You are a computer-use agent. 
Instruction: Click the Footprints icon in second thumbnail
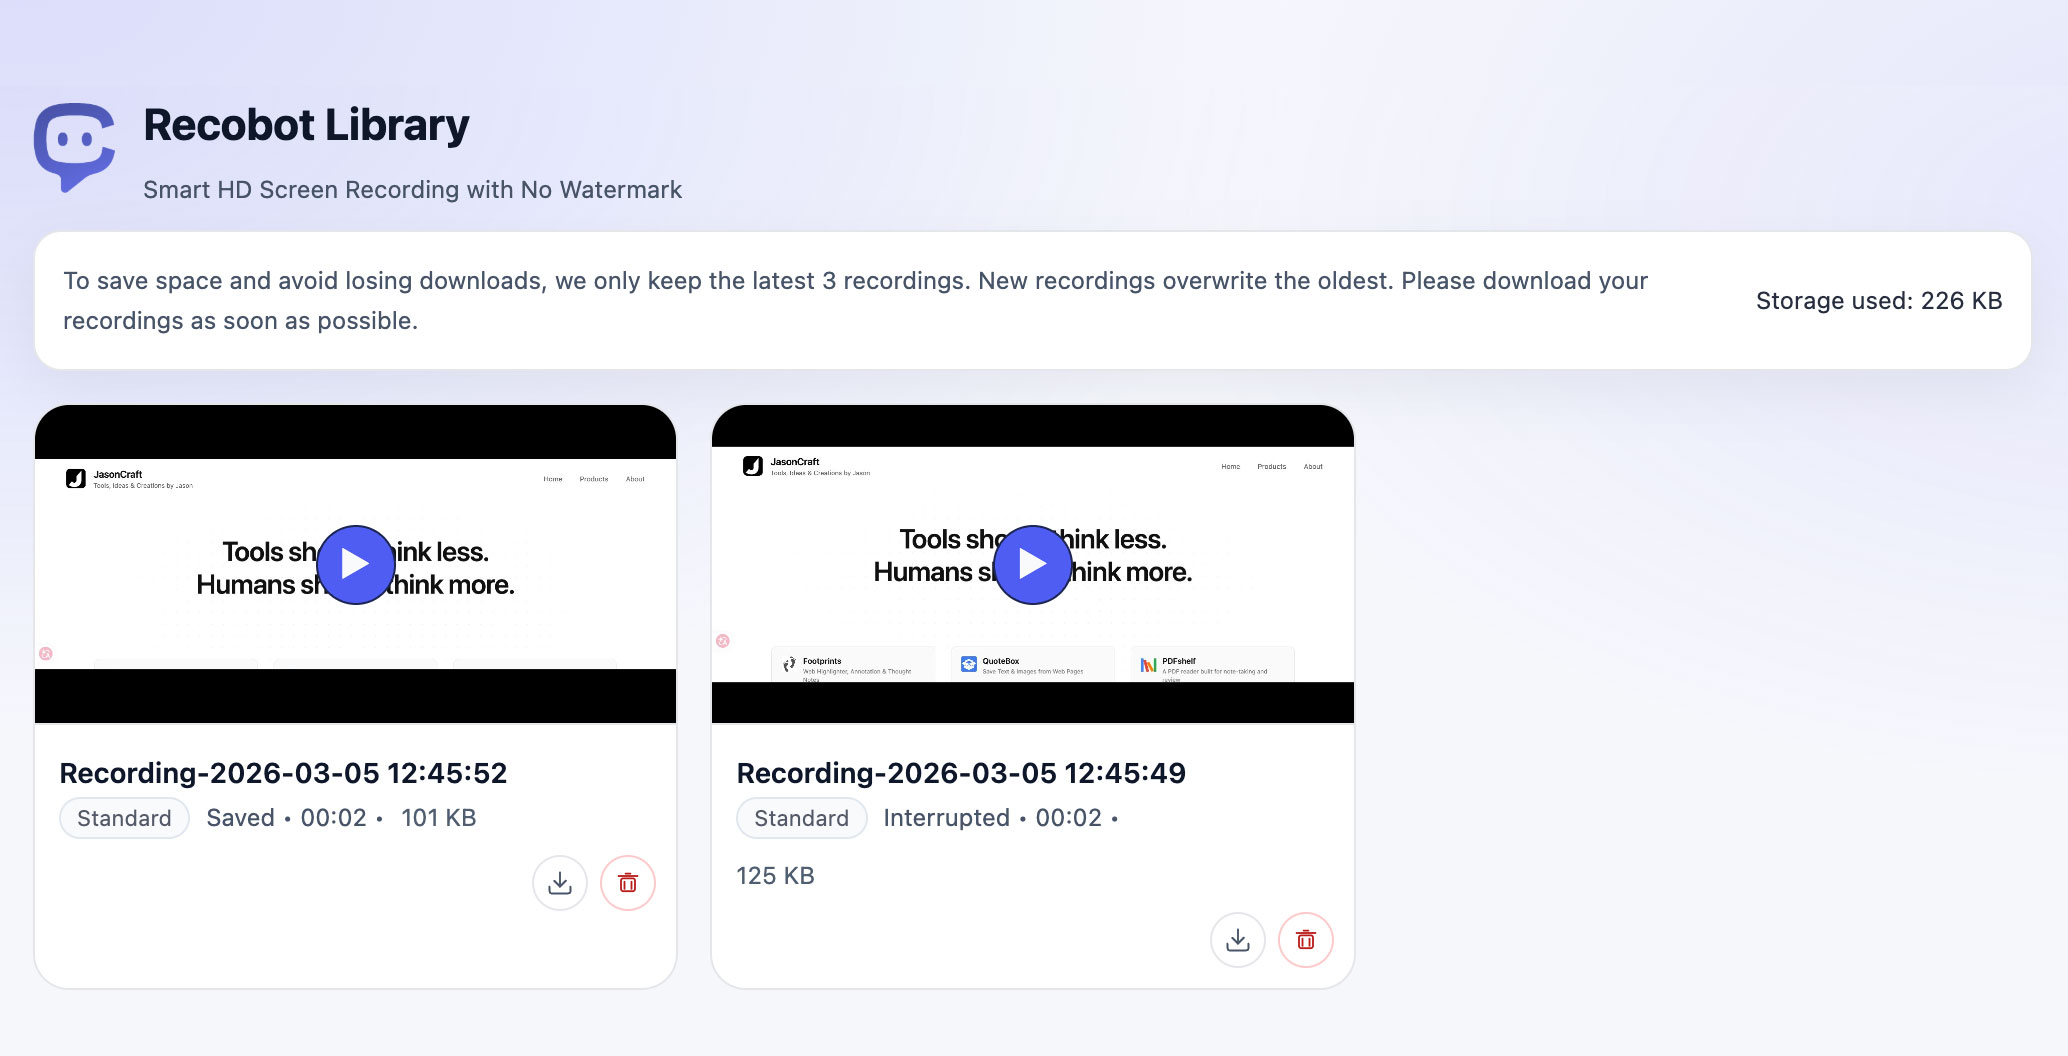(x=790, y=664)
